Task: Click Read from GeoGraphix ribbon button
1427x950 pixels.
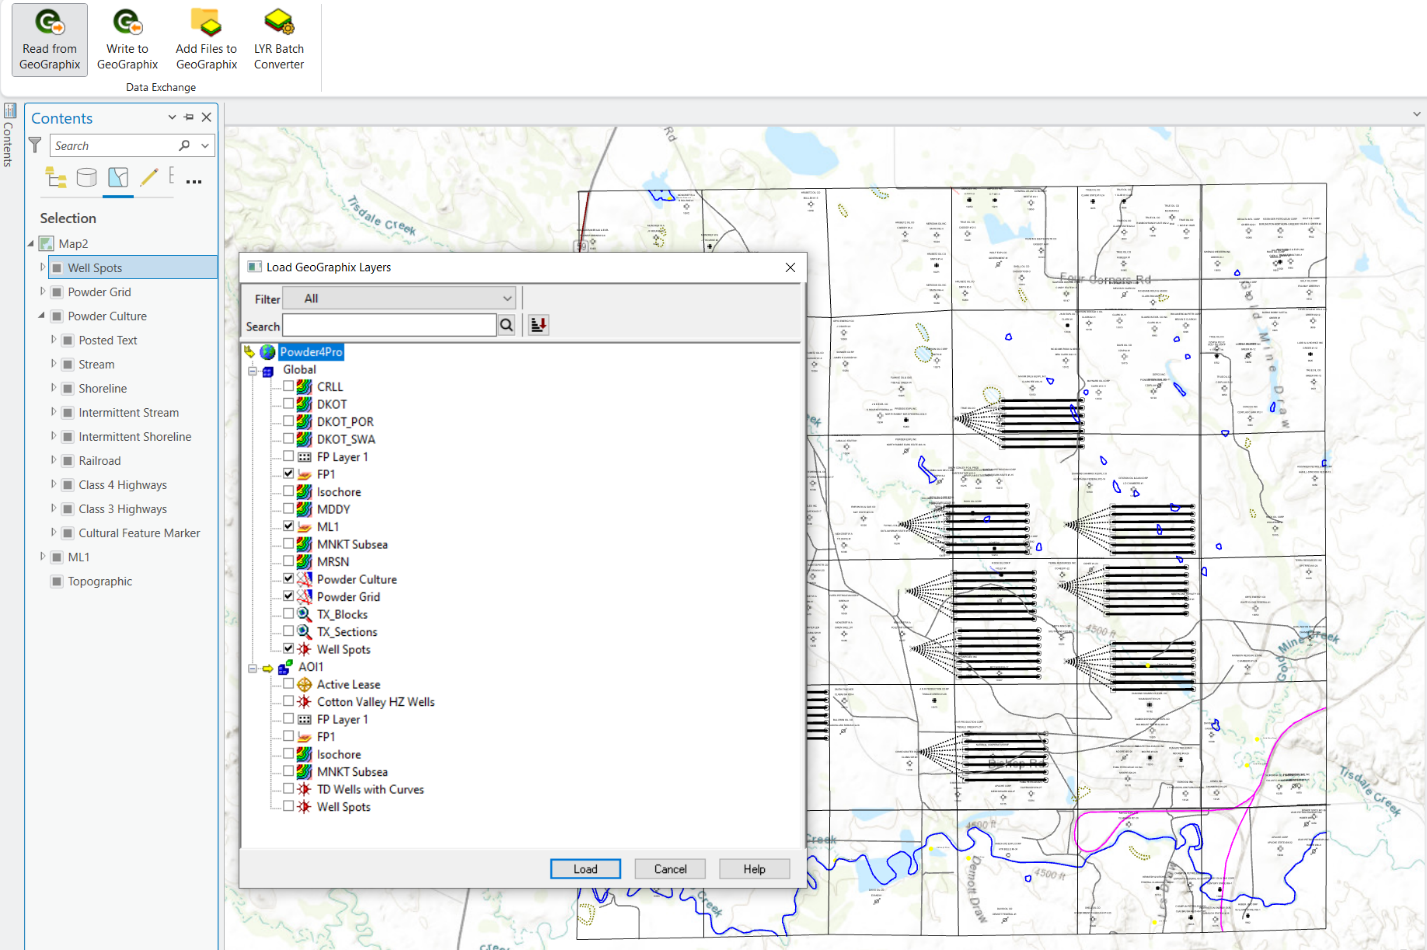Action: [50, 40]
